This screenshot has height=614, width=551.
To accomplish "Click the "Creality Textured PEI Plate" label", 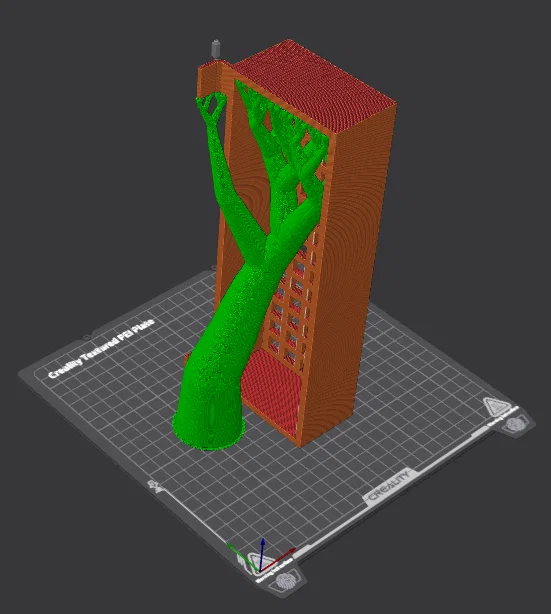I will point(101,349).
